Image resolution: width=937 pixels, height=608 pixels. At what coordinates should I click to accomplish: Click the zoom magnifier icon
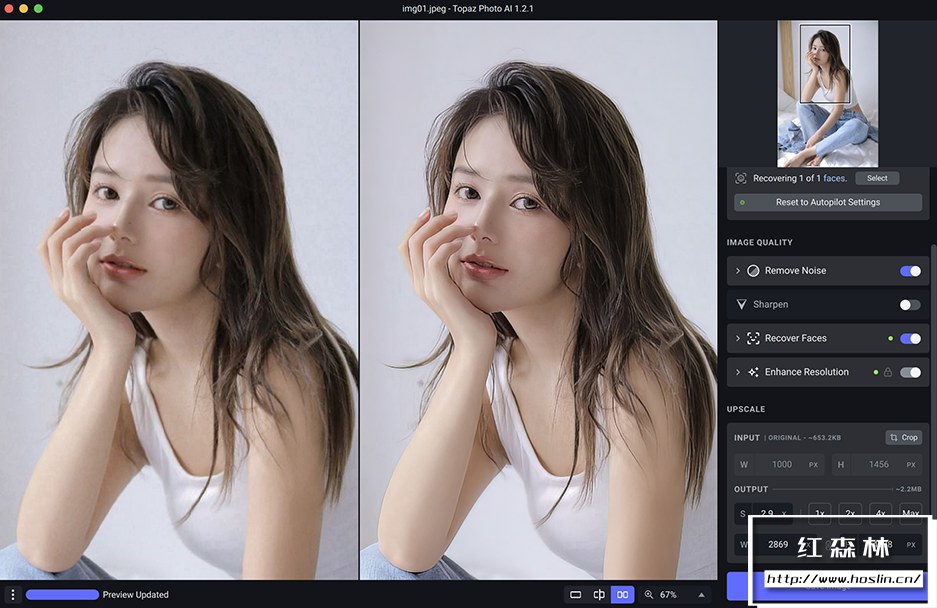(x=649, y=594)
